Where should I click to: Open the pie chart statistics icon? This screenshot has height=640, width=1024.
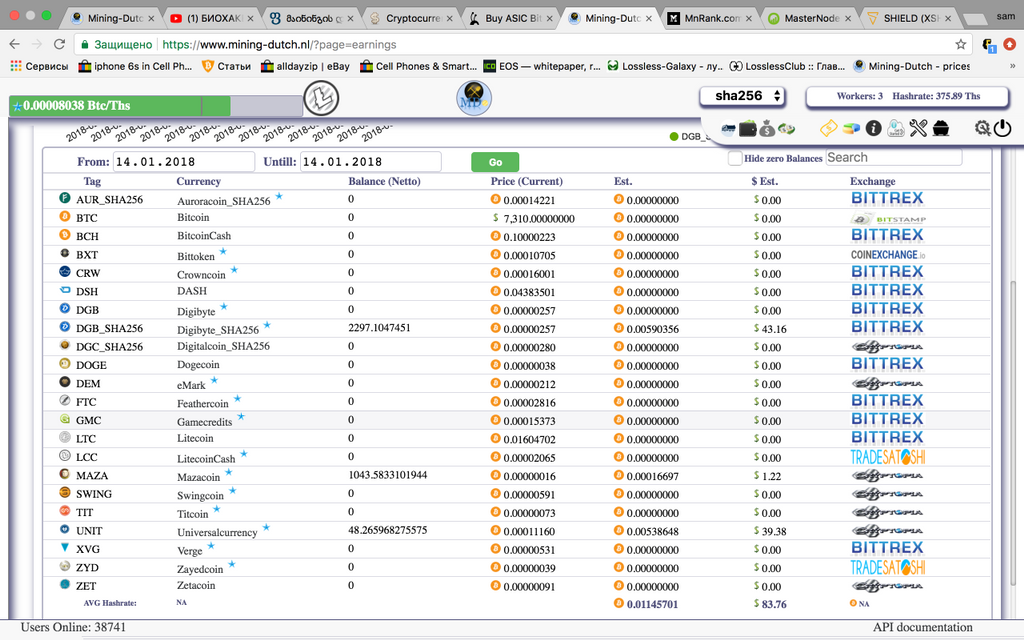coord(851,129)
